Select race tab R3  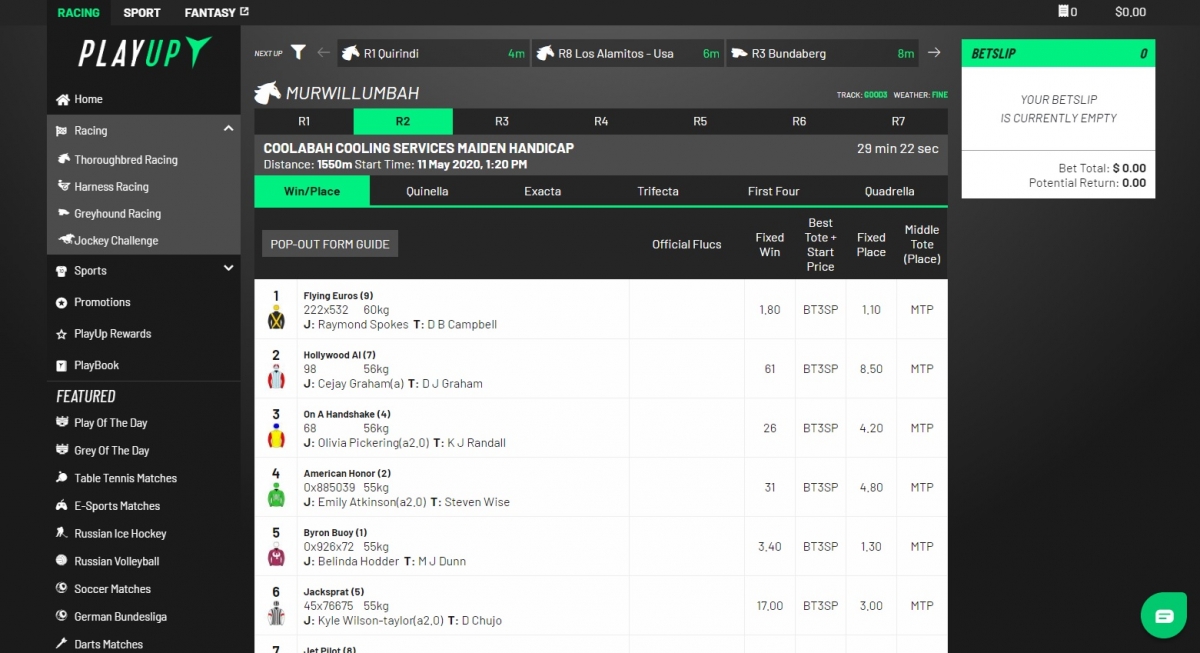[x=502, y=121]
